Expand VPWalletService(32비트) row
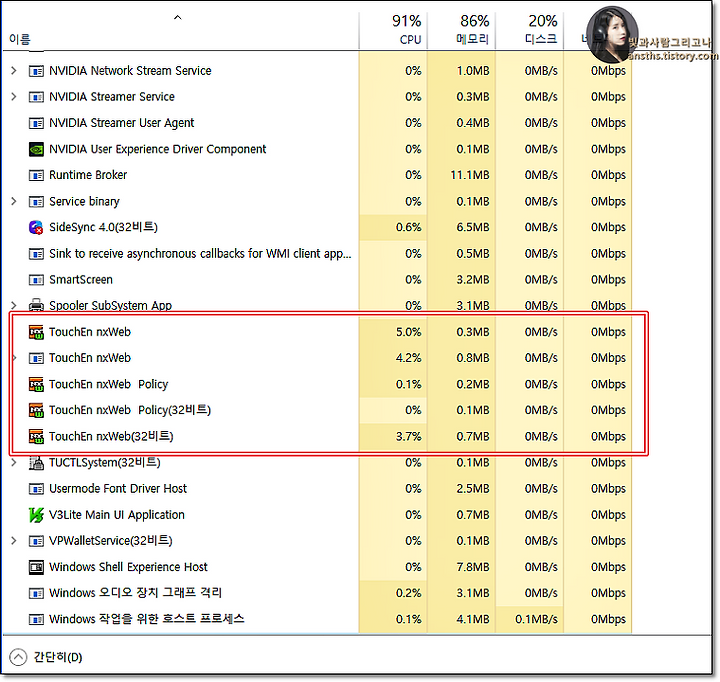The width and height of the screenshot is (720, 682). [x=14, y=541]
